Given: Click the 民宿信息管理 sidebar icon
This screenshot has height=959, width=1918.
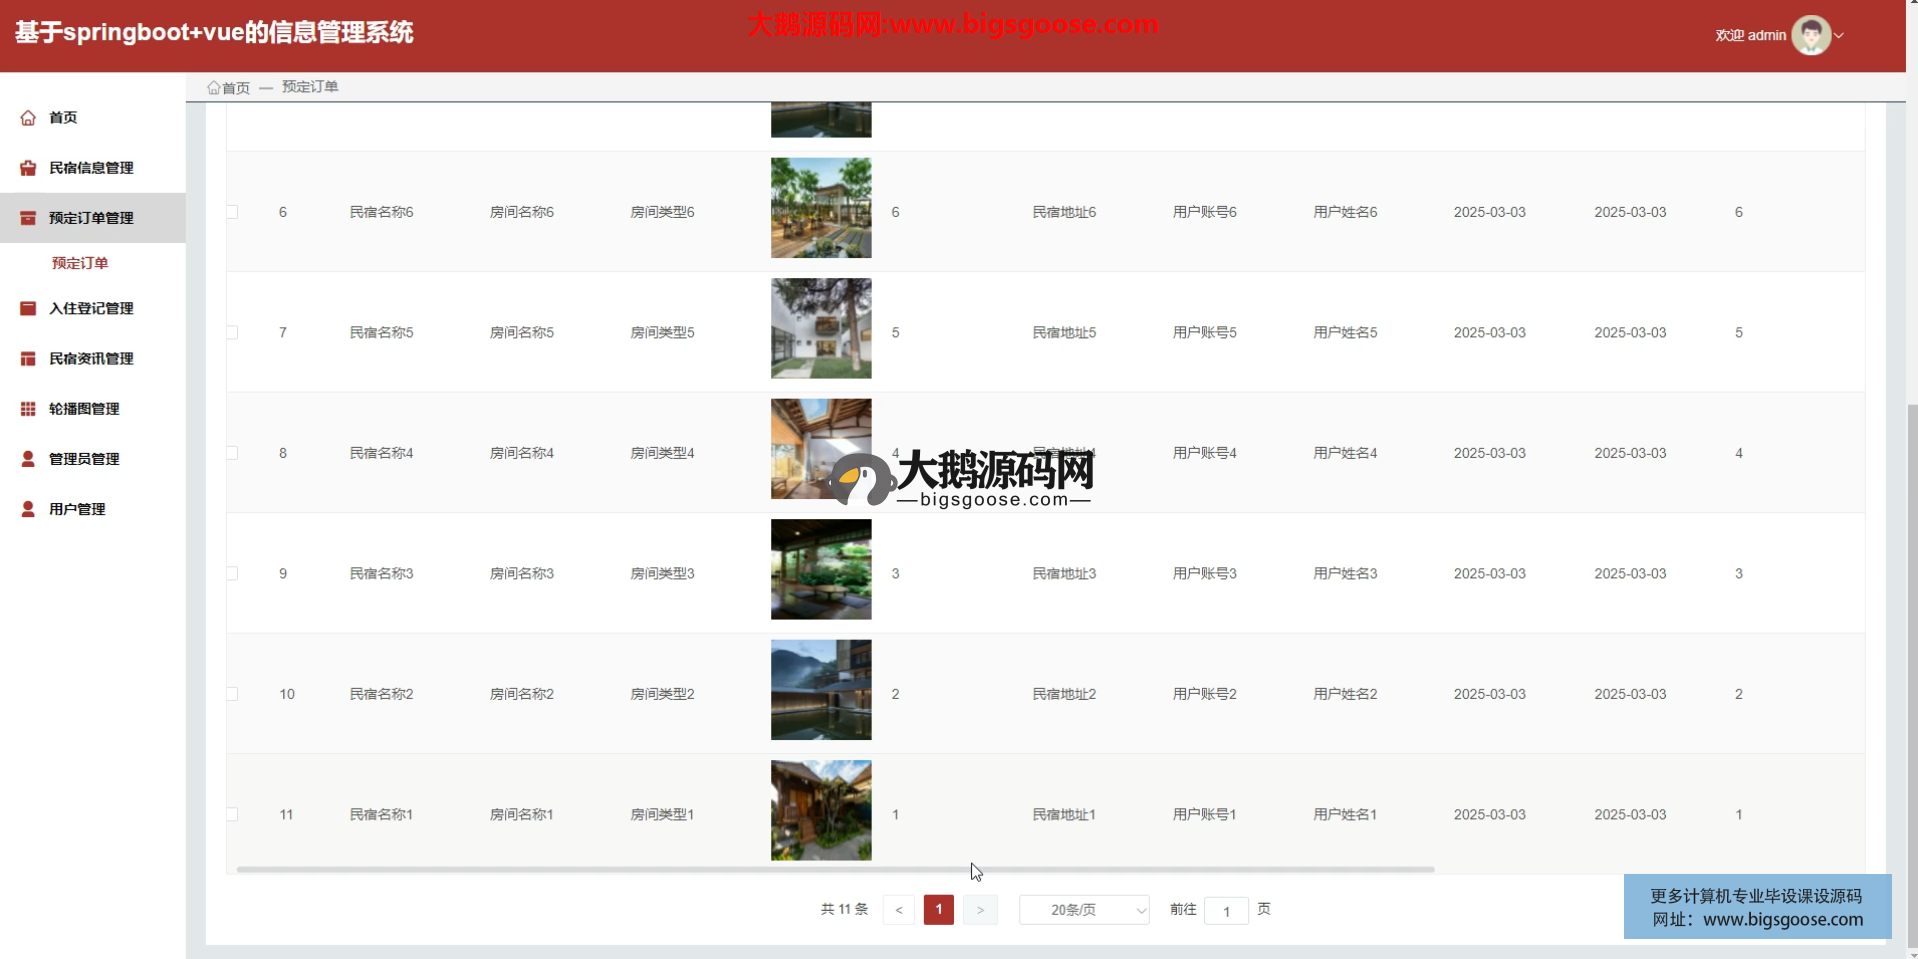Looking at the screenshot, I should click(x=28, y=168).
